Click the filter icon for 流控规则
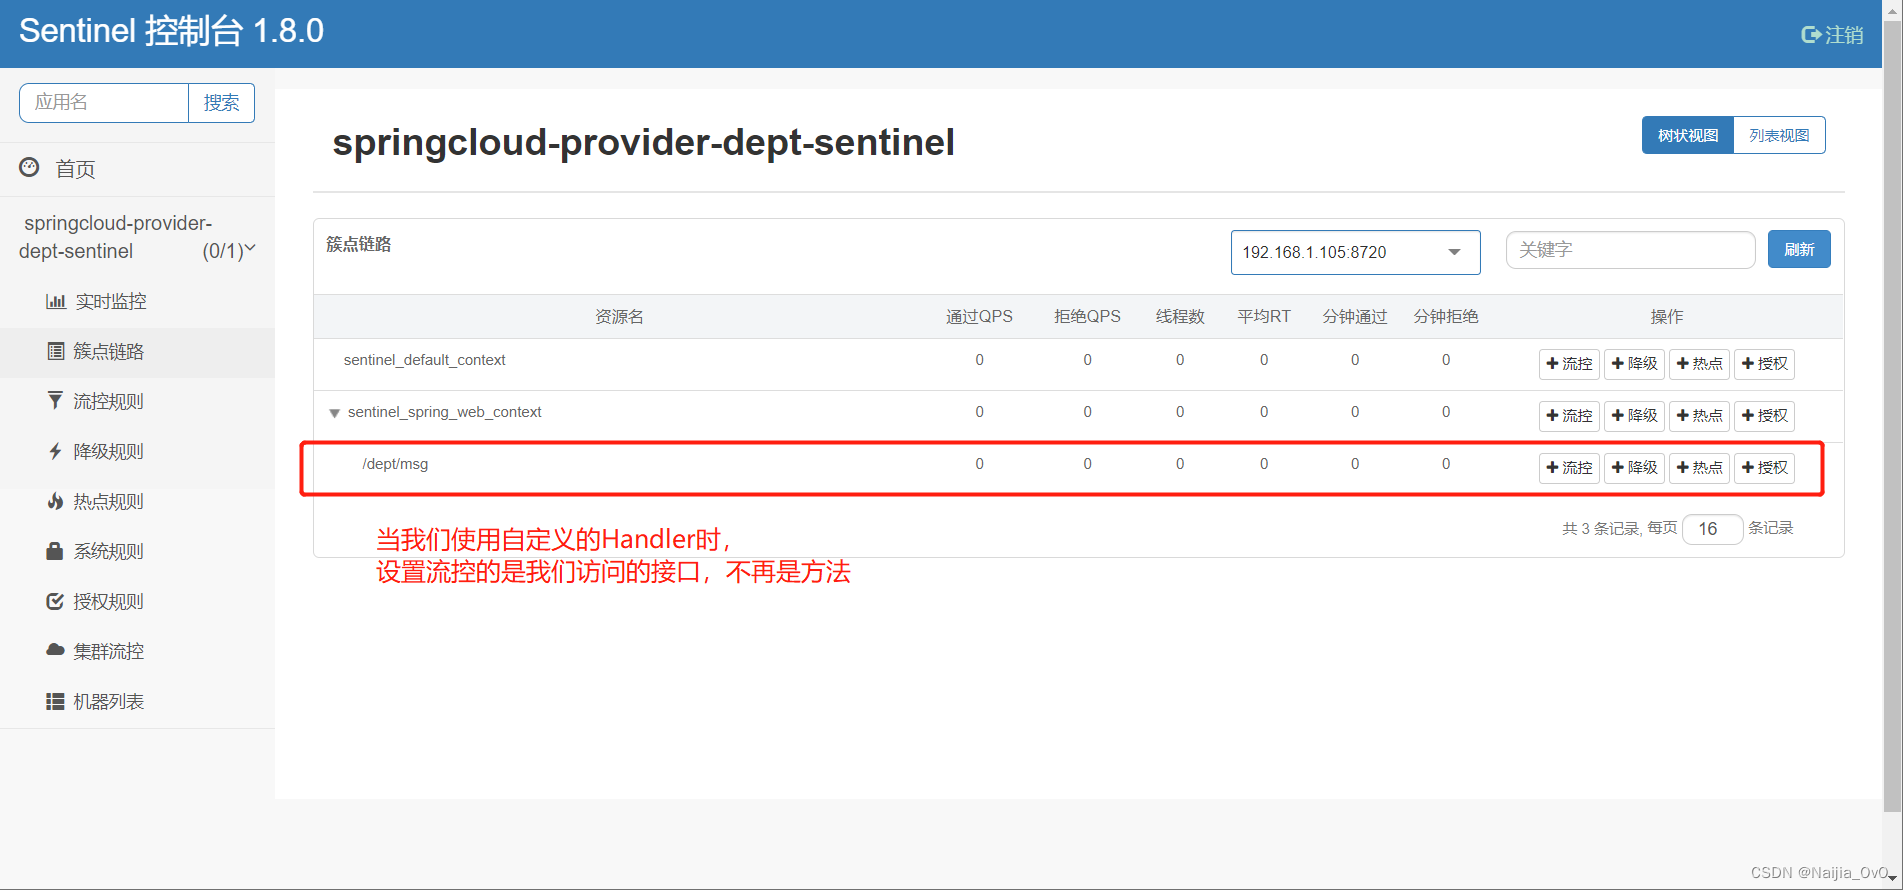1903x890 pixels. [x=55, y=401]
